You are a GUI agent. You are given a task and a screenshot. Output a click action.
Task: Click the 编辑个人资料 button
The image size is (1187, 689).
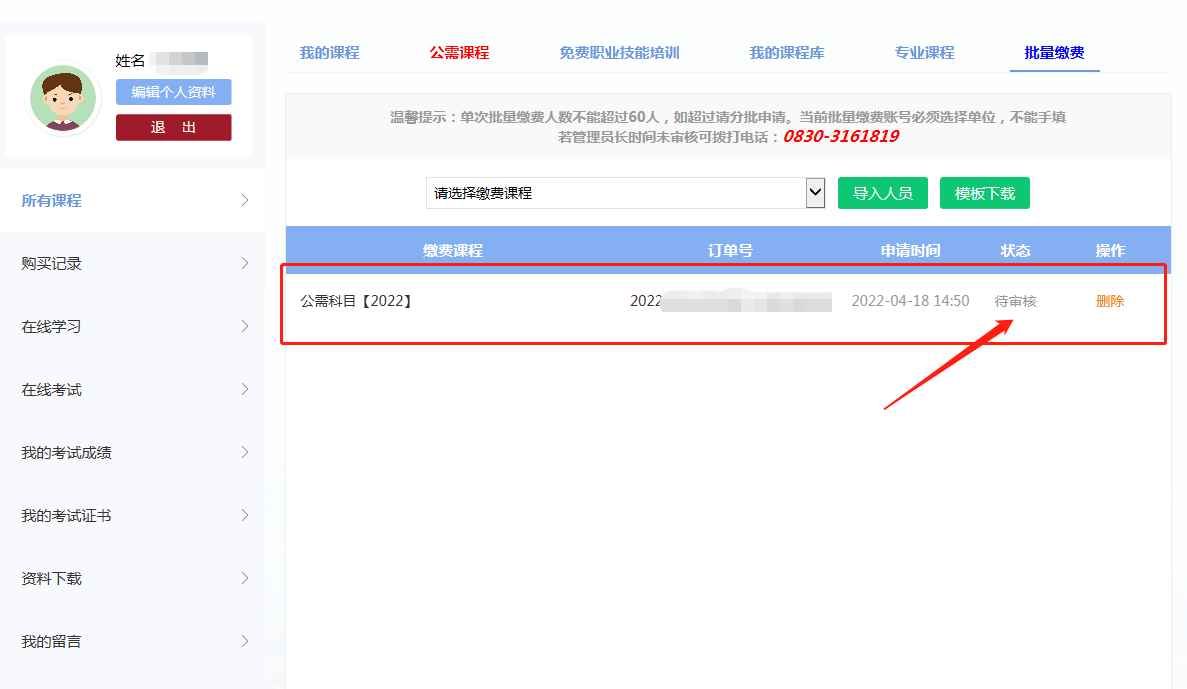coord(173,92)
